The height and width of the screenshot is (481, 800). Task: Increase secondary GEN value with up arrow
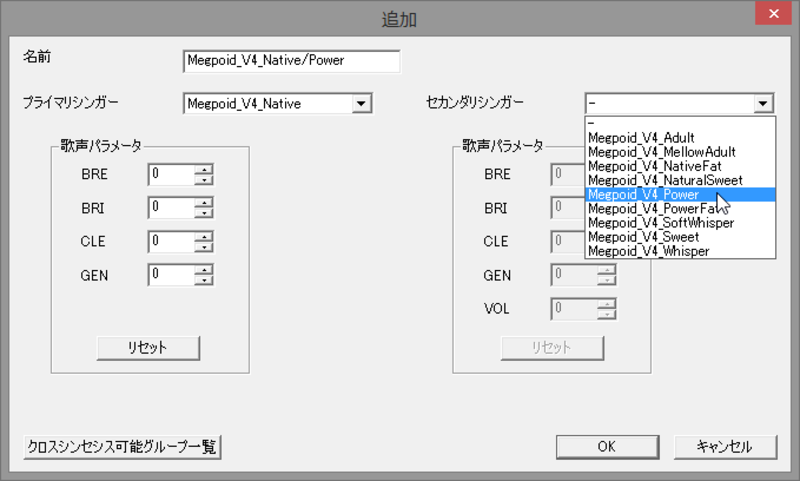607,270
